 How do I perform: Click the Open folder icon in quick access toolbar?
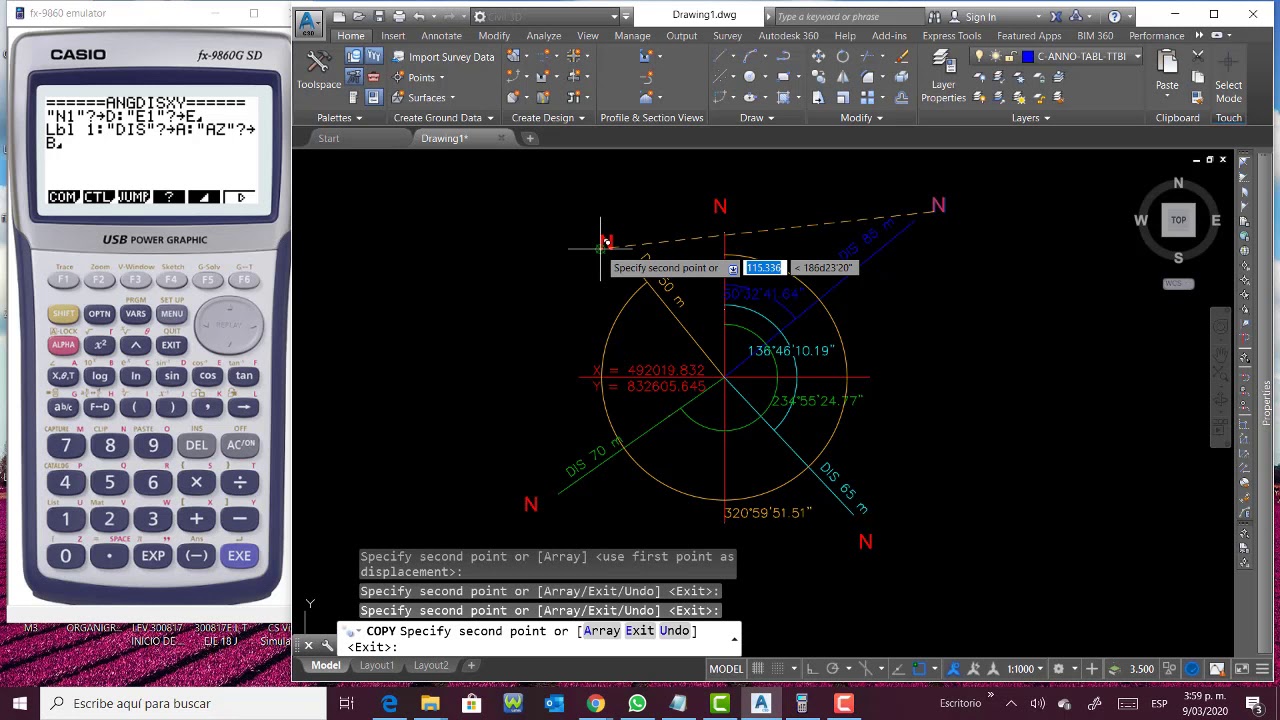coord(358,16)
